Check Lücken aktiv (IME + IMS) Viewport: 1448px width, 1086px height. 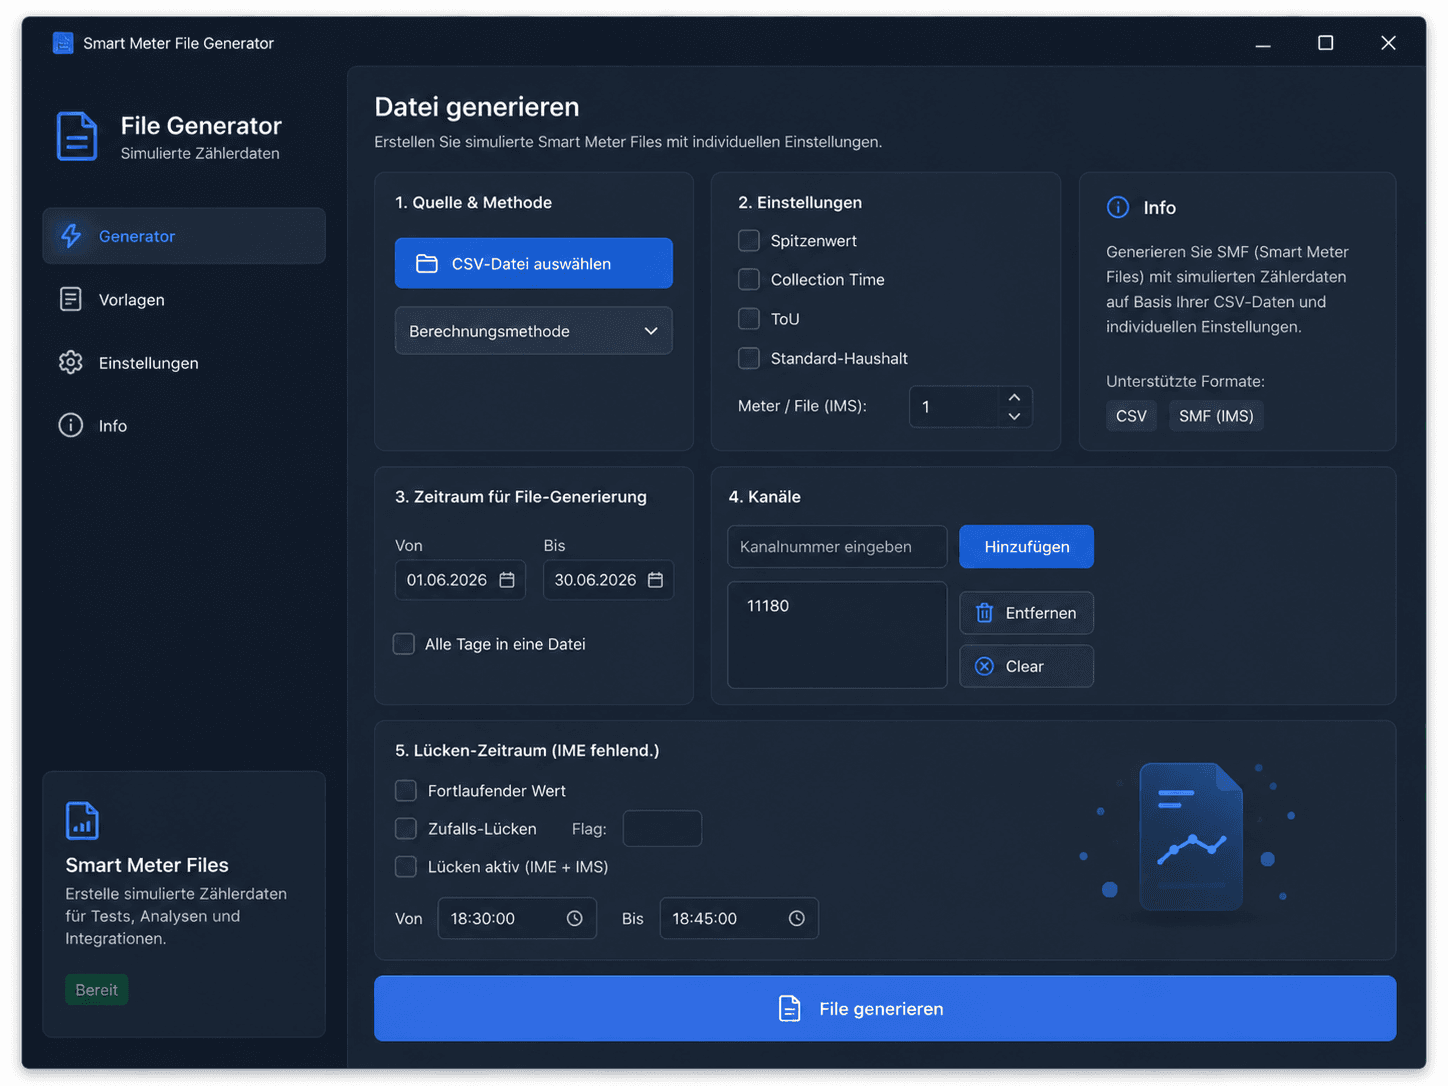tap(406, 866)
